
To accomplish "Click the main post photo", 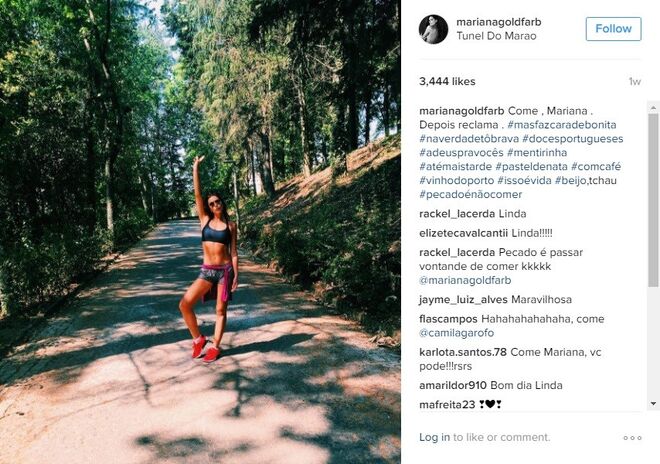I will click(x=200, y=232).
